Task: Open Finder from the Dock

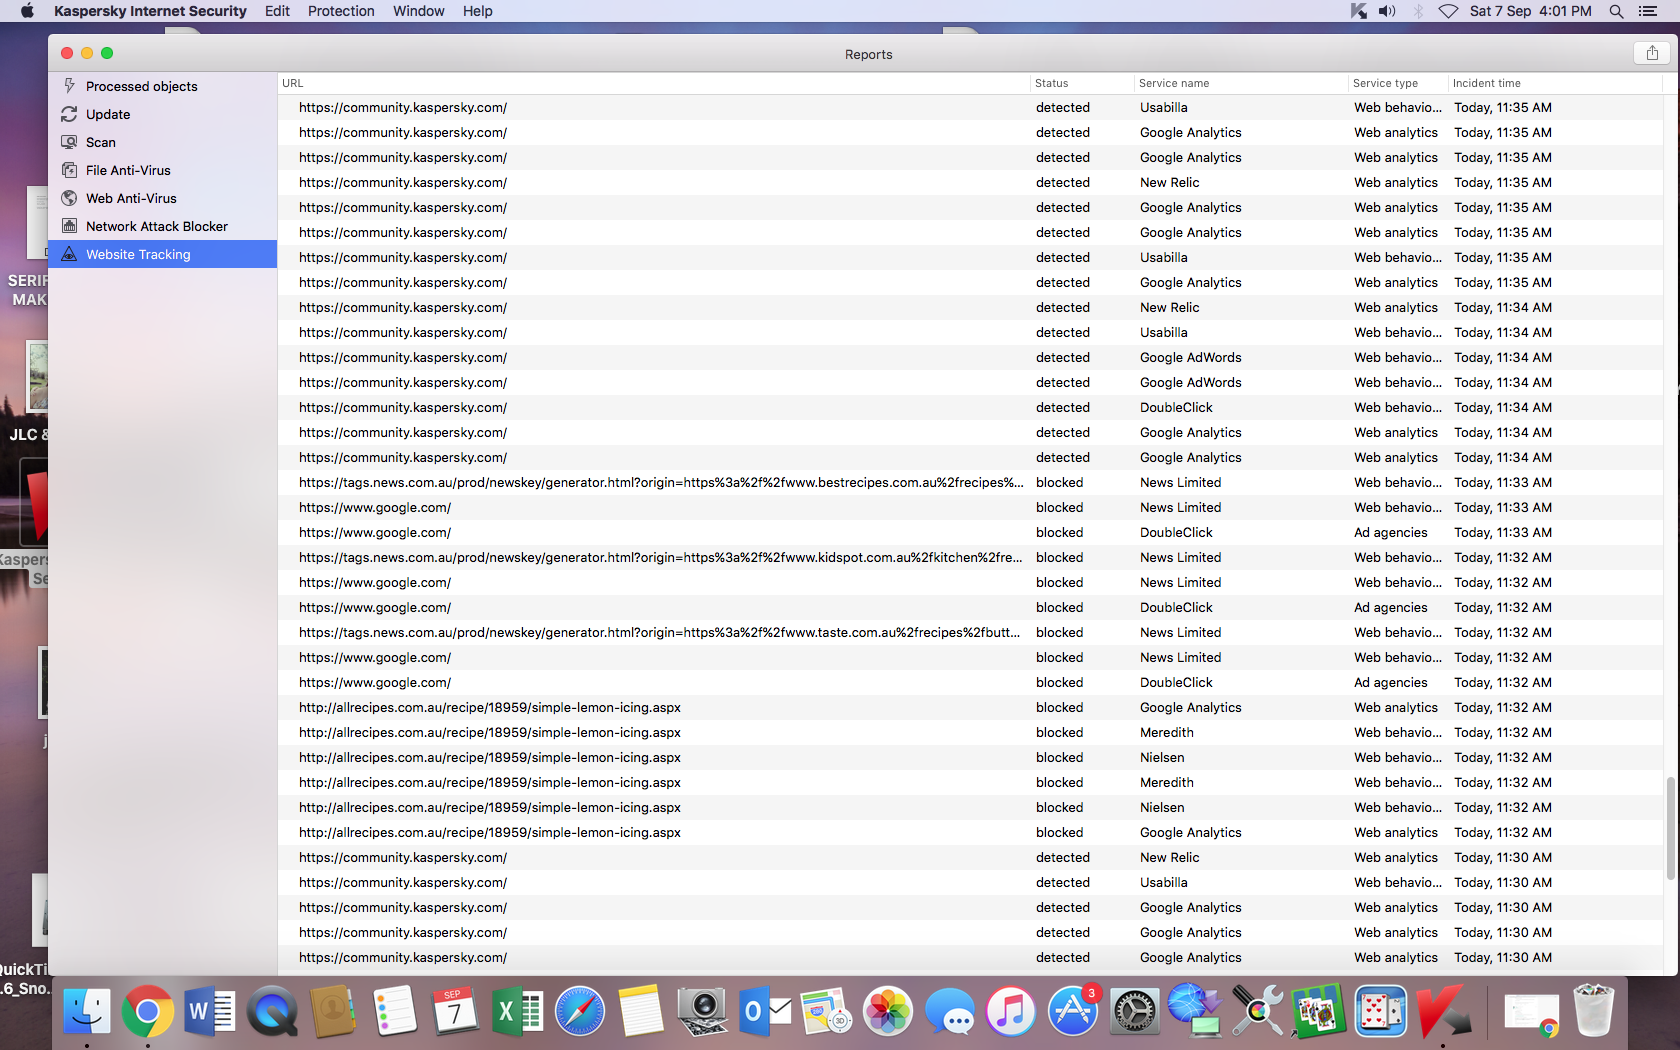Action: pyautogui.click(x=86, y=1011)
